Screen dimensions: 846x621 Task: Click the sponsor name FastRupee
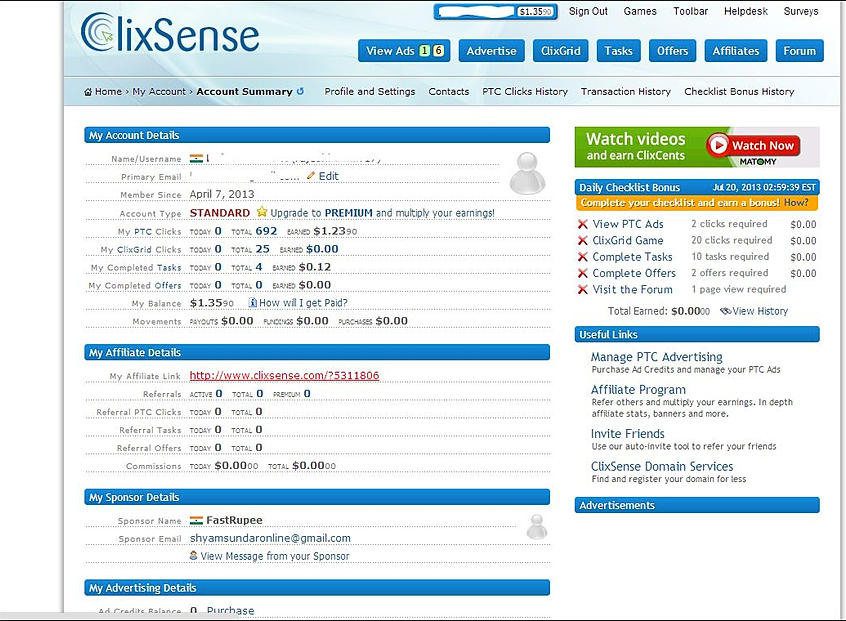[234, 520]
